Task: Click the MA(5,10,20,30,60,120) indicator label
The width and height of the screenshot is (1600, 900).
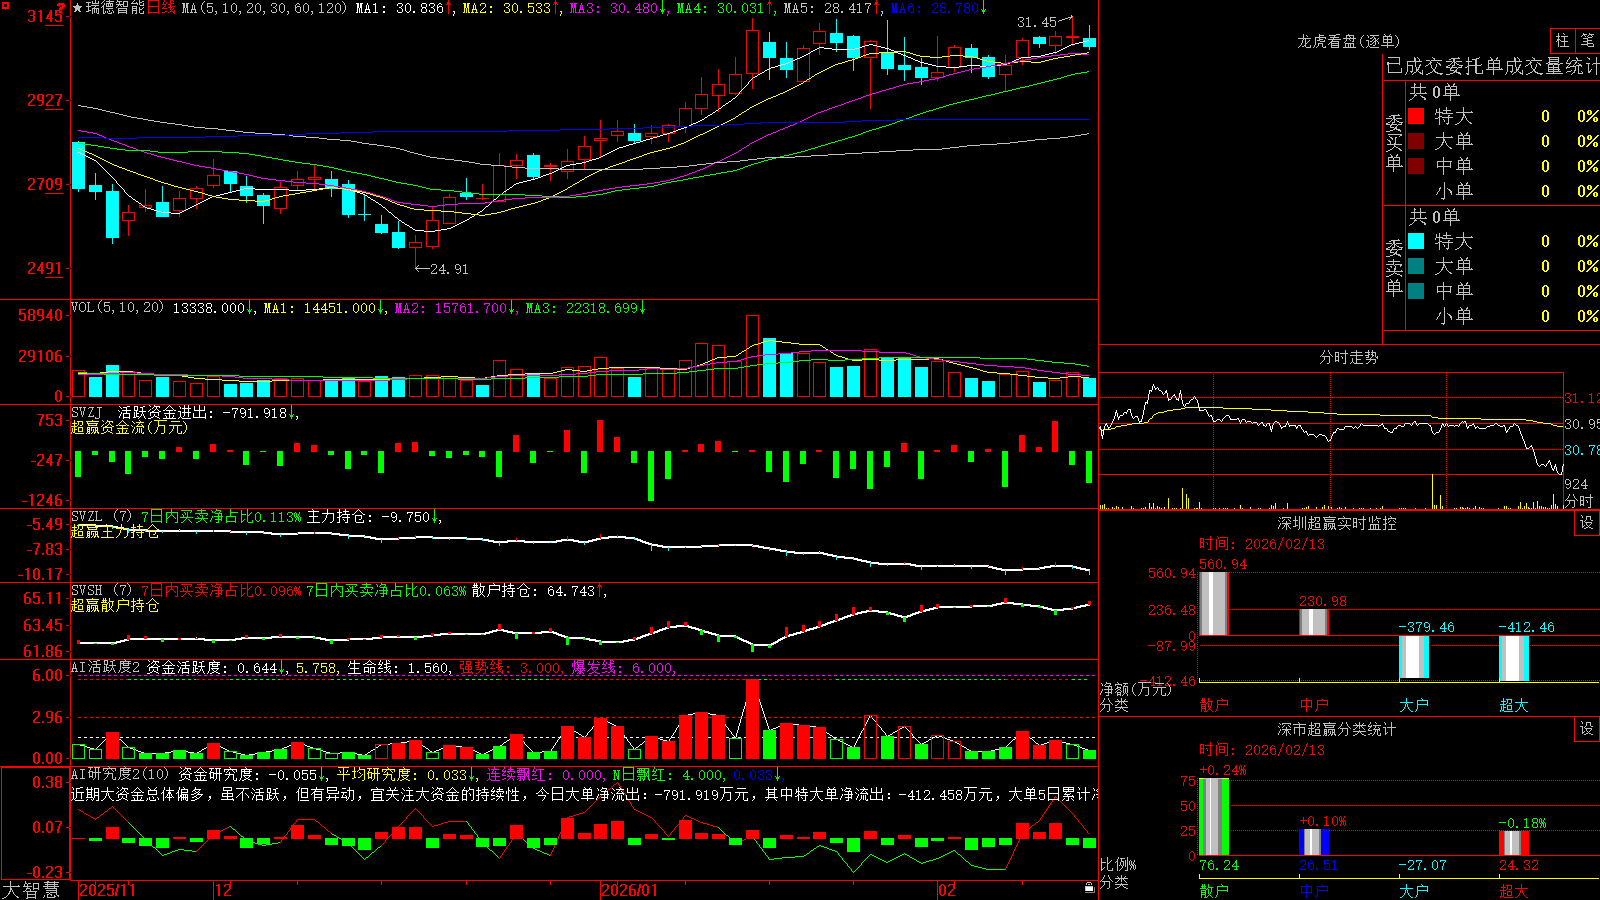Action: tap(264, 8)
